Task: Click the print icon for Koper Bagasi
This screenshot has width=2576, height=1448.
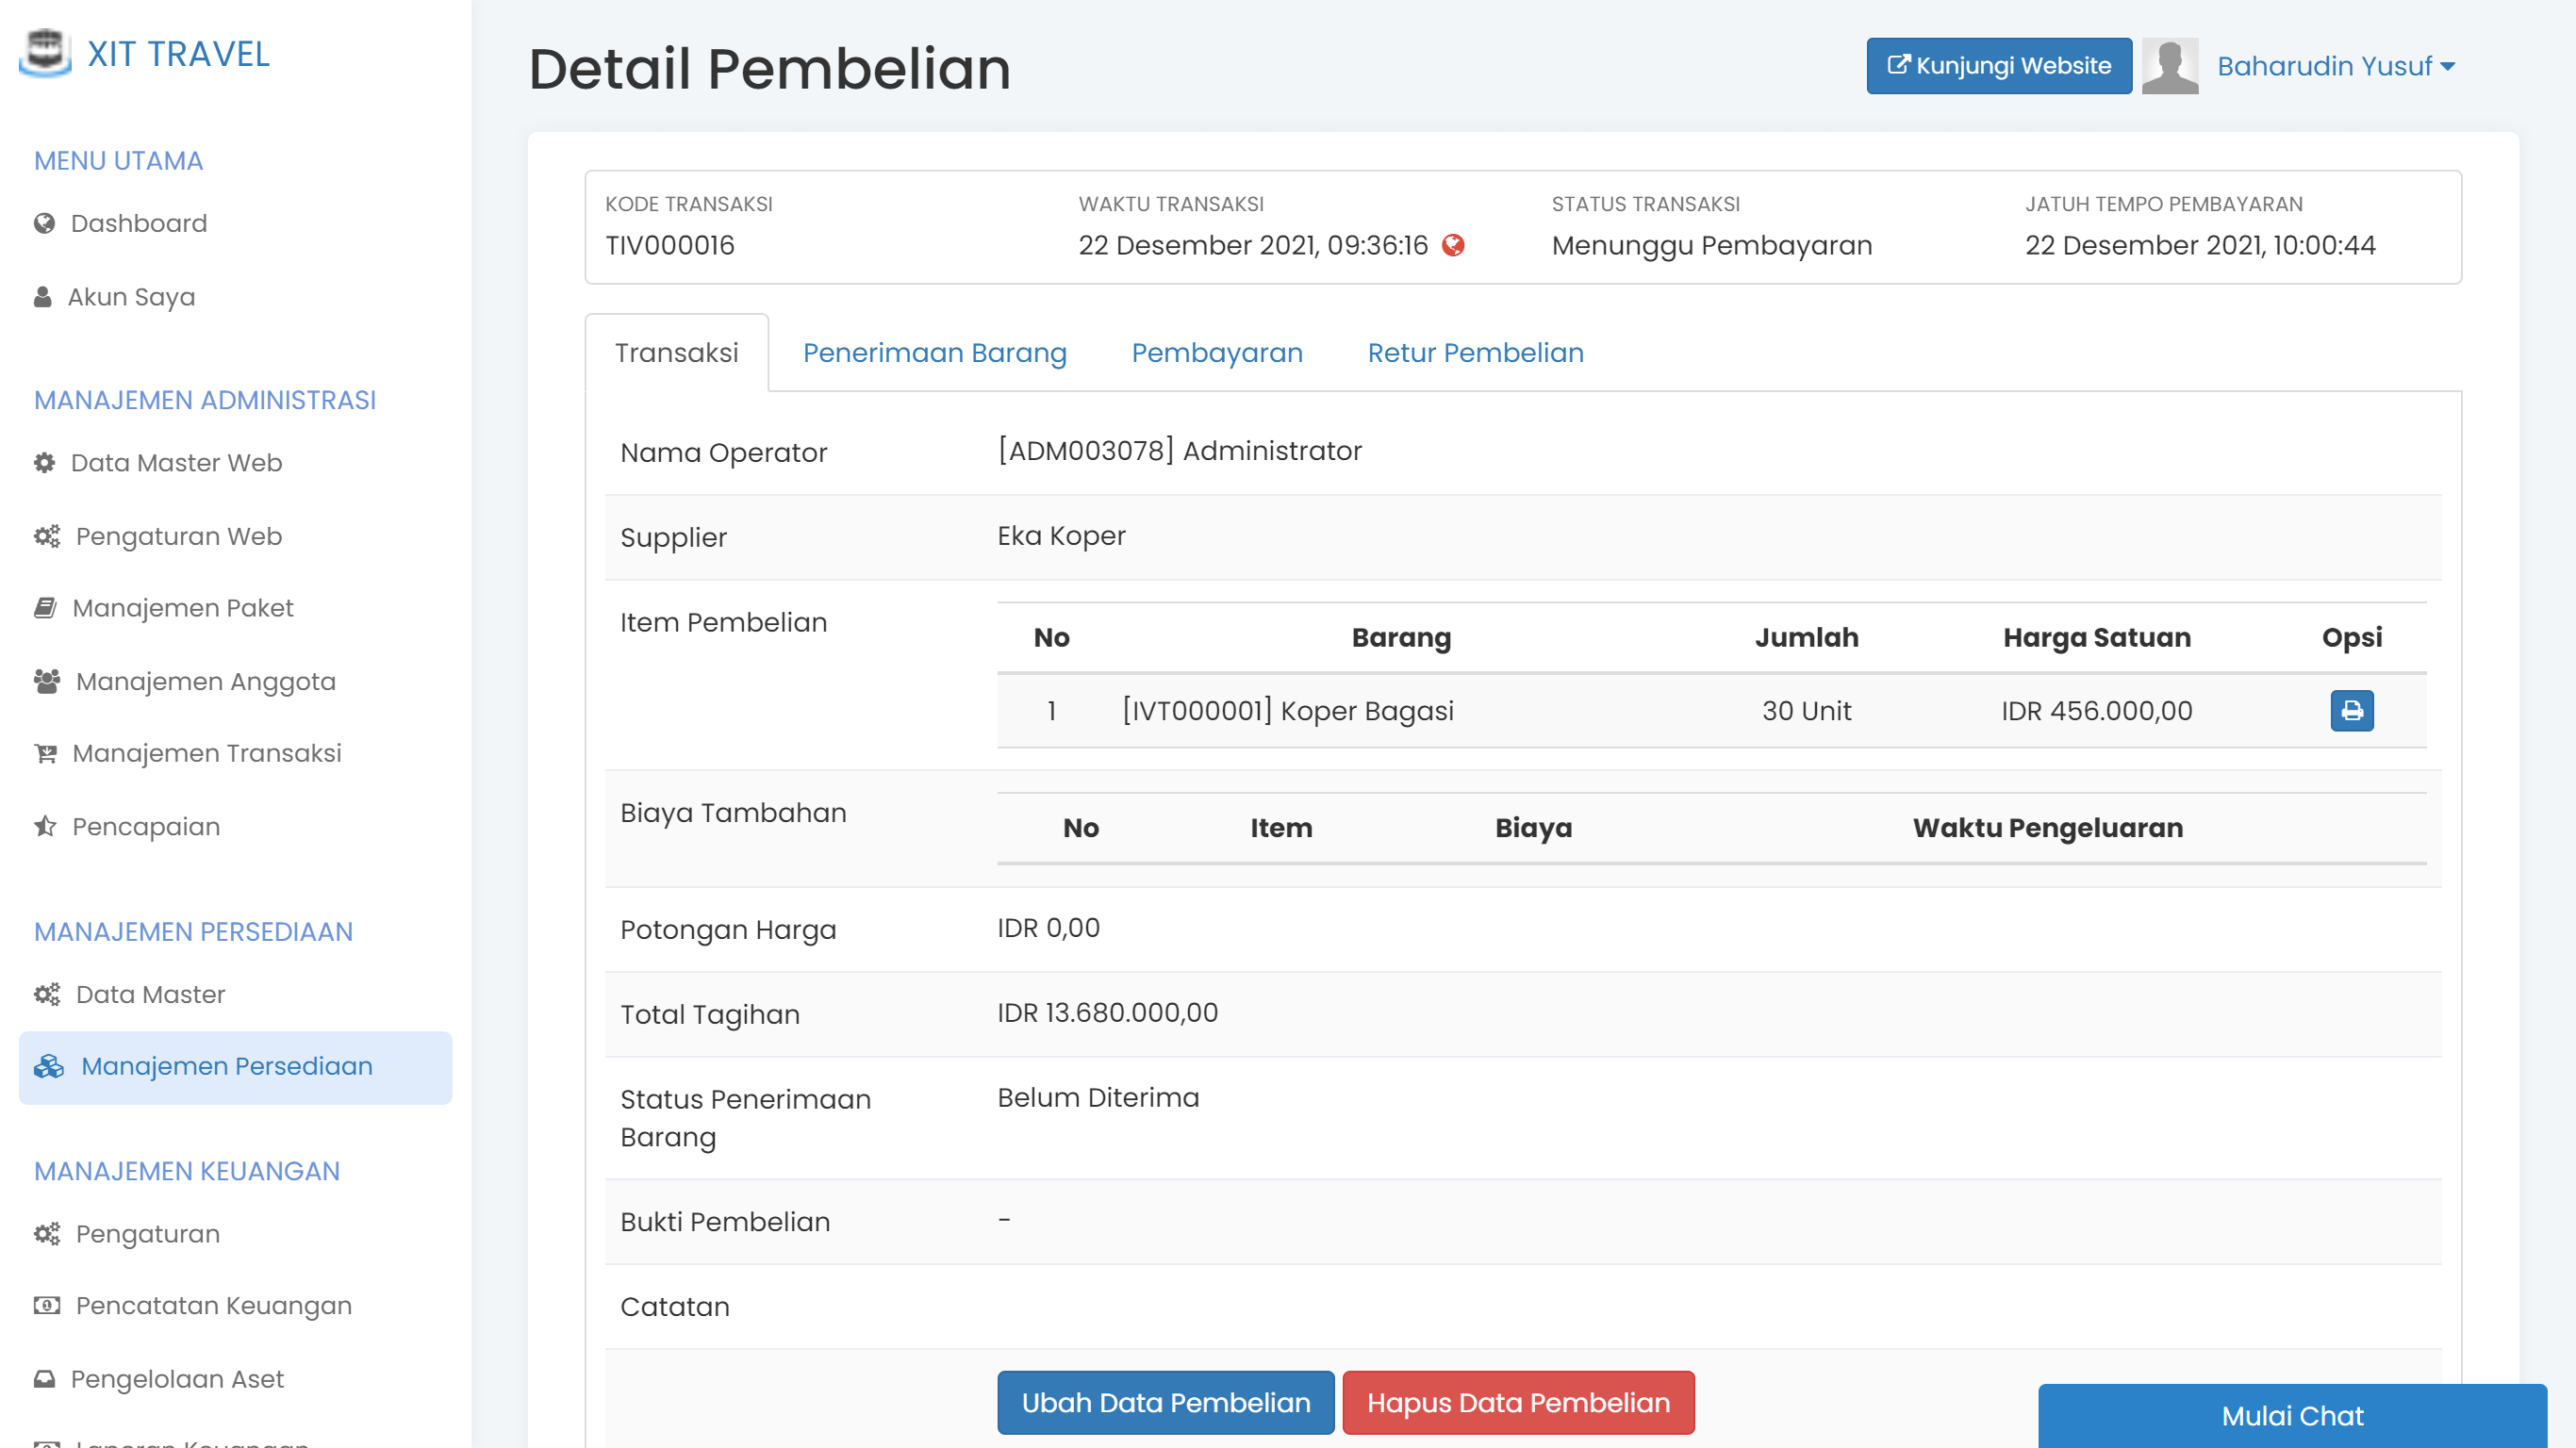Action: [2351, 710]
